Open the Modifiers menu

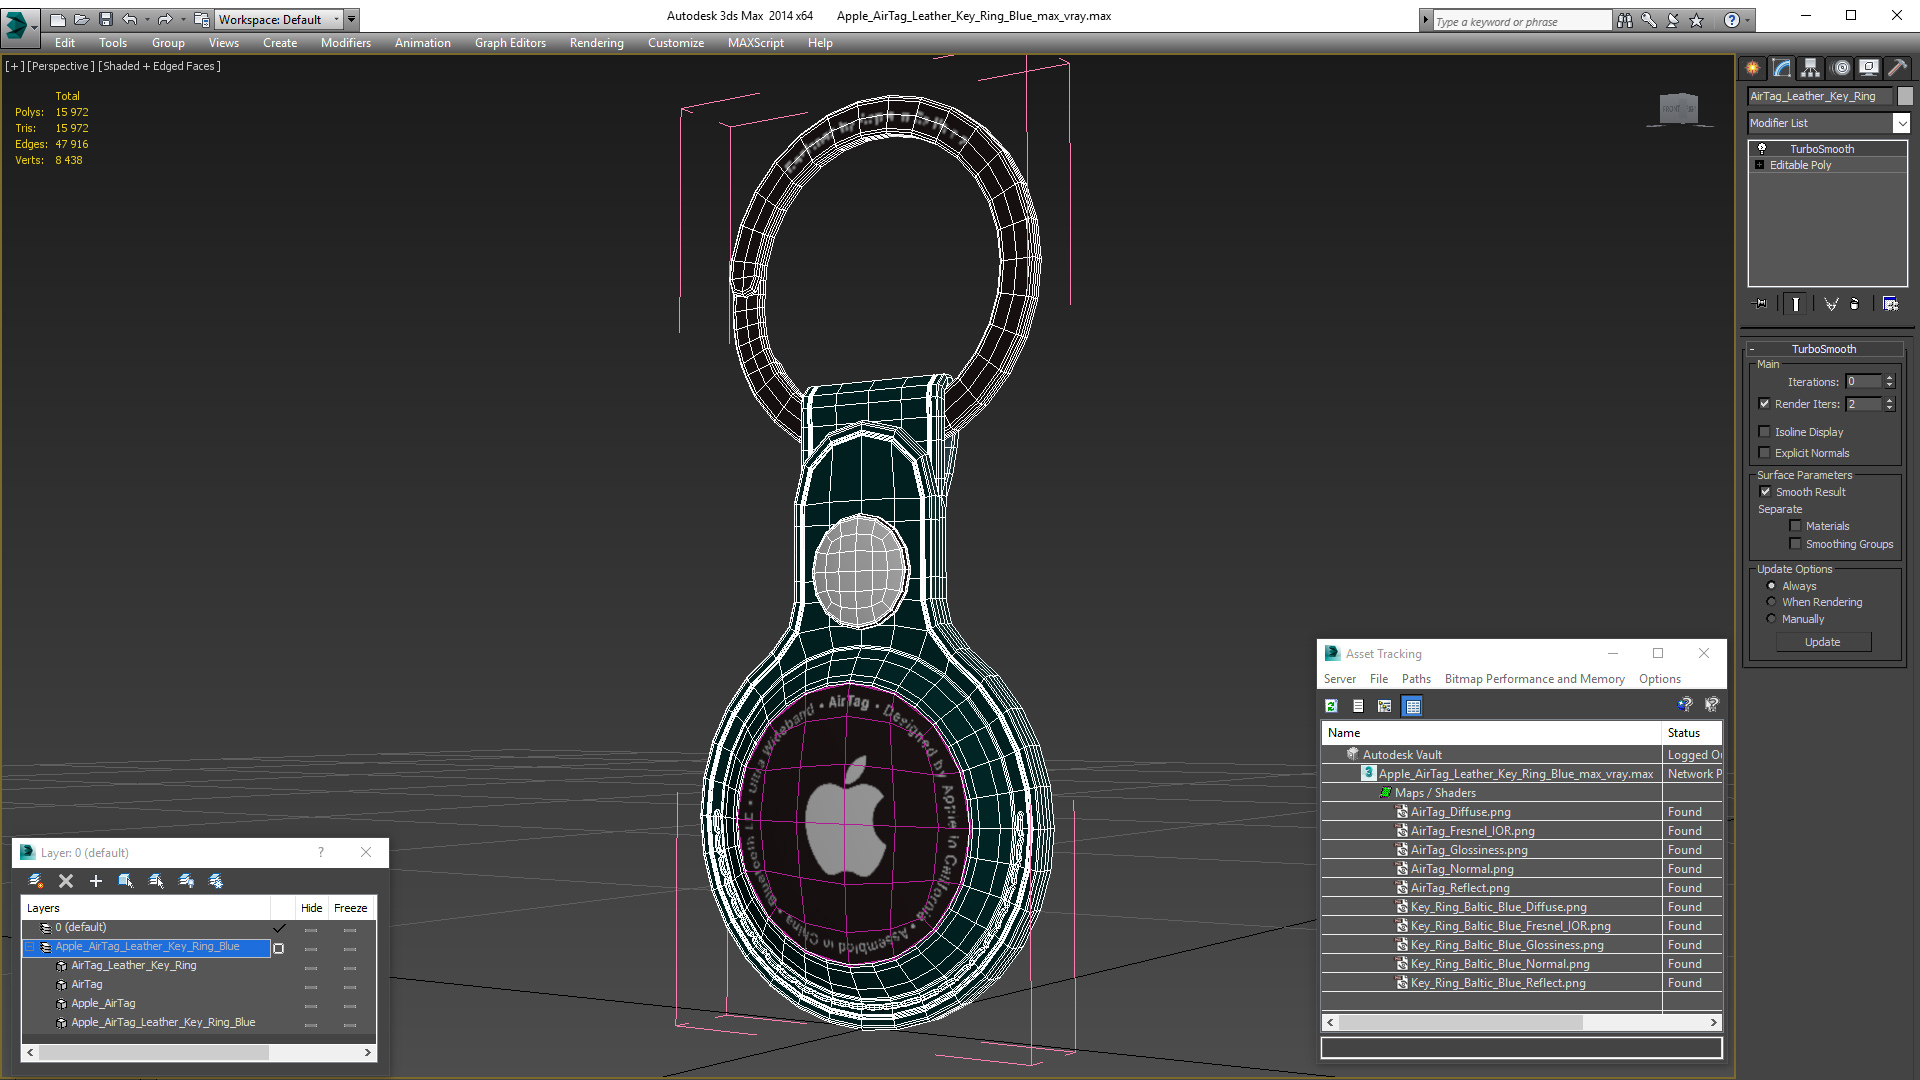pyautogui.click(x=345, y=43)
